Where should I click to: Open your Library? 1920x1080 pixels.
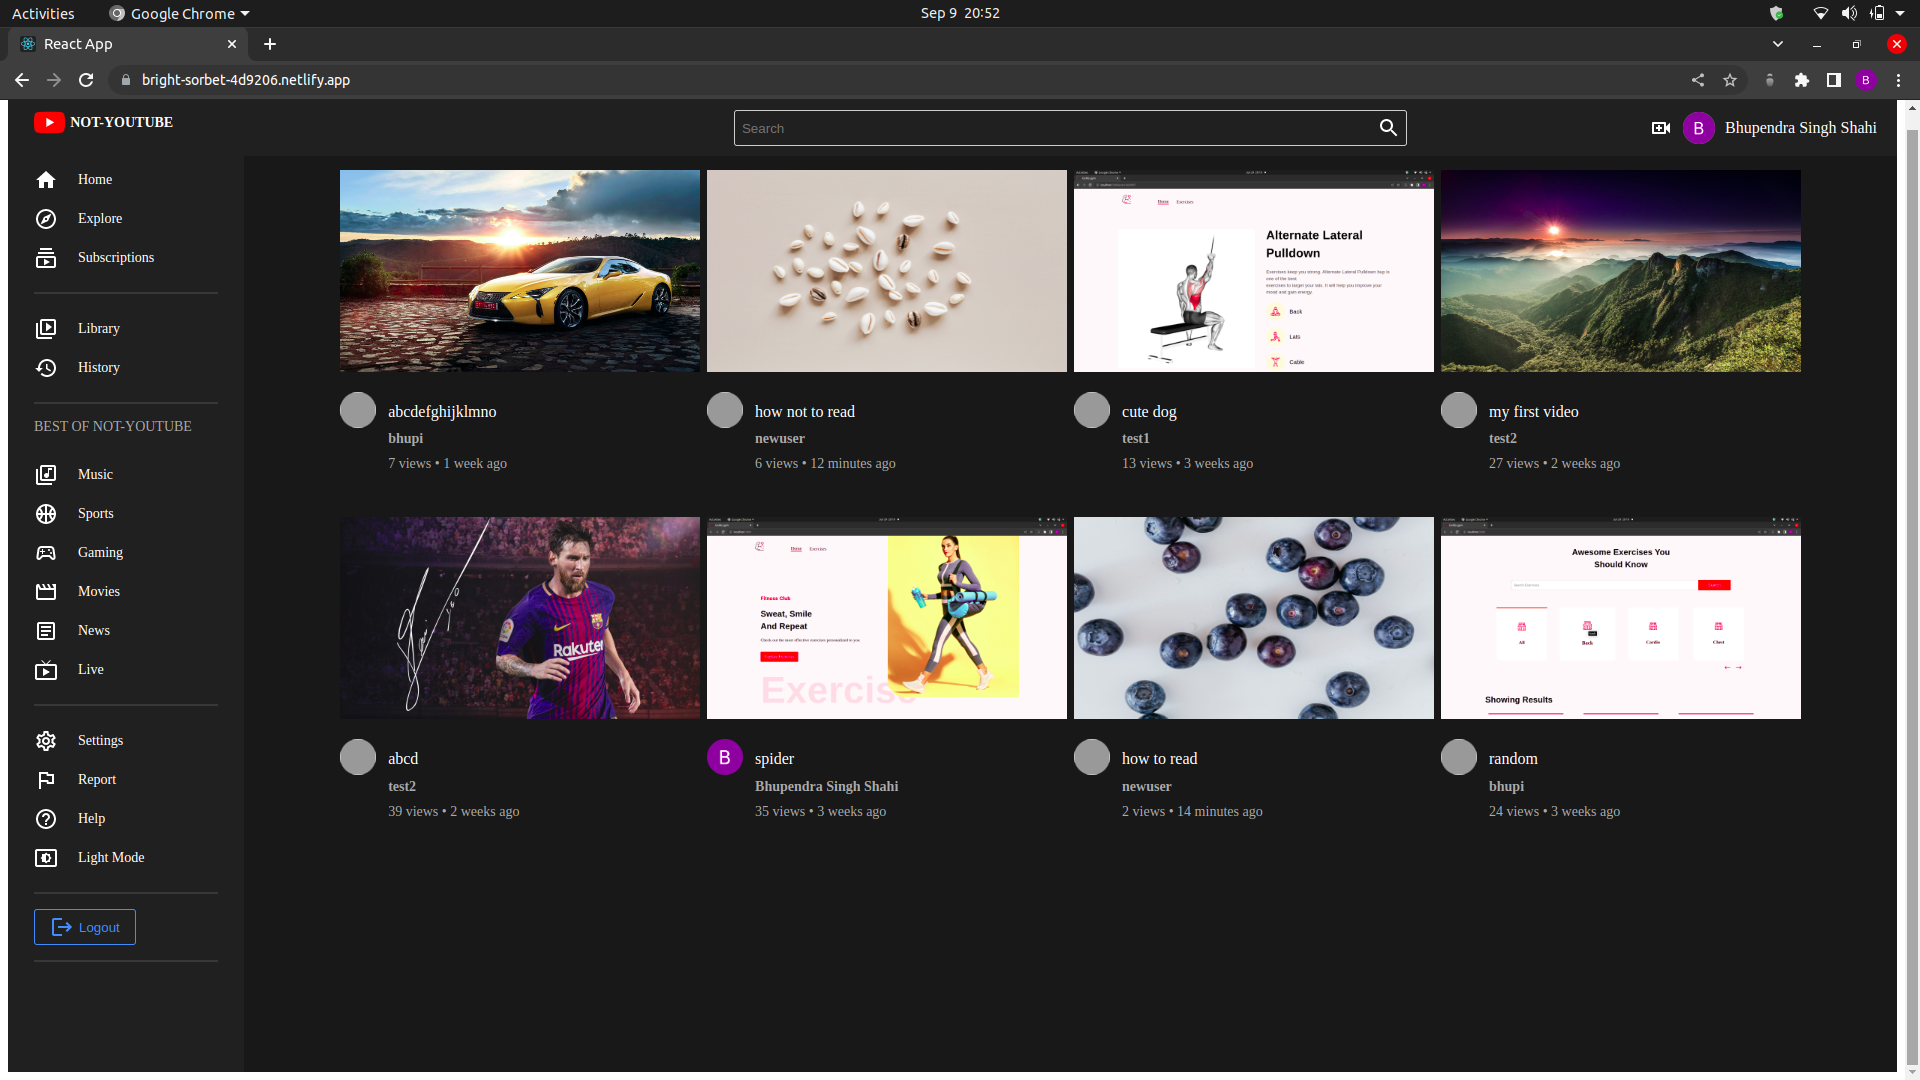(x=46, y=328)
